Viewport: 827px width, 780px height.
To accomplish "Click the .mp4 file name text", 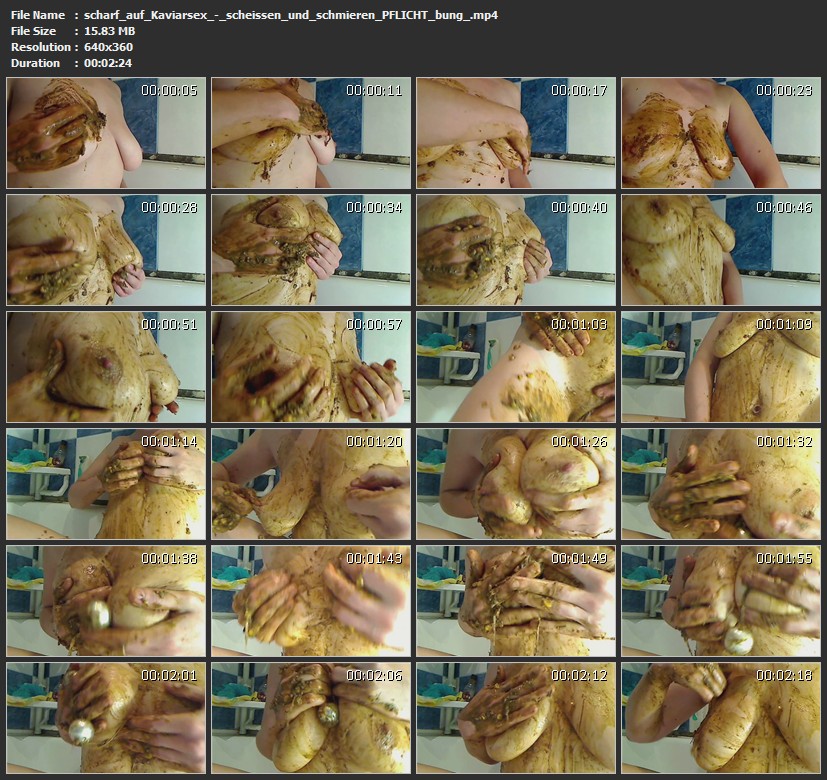I will pyautogui.click(x=291, y=15).
